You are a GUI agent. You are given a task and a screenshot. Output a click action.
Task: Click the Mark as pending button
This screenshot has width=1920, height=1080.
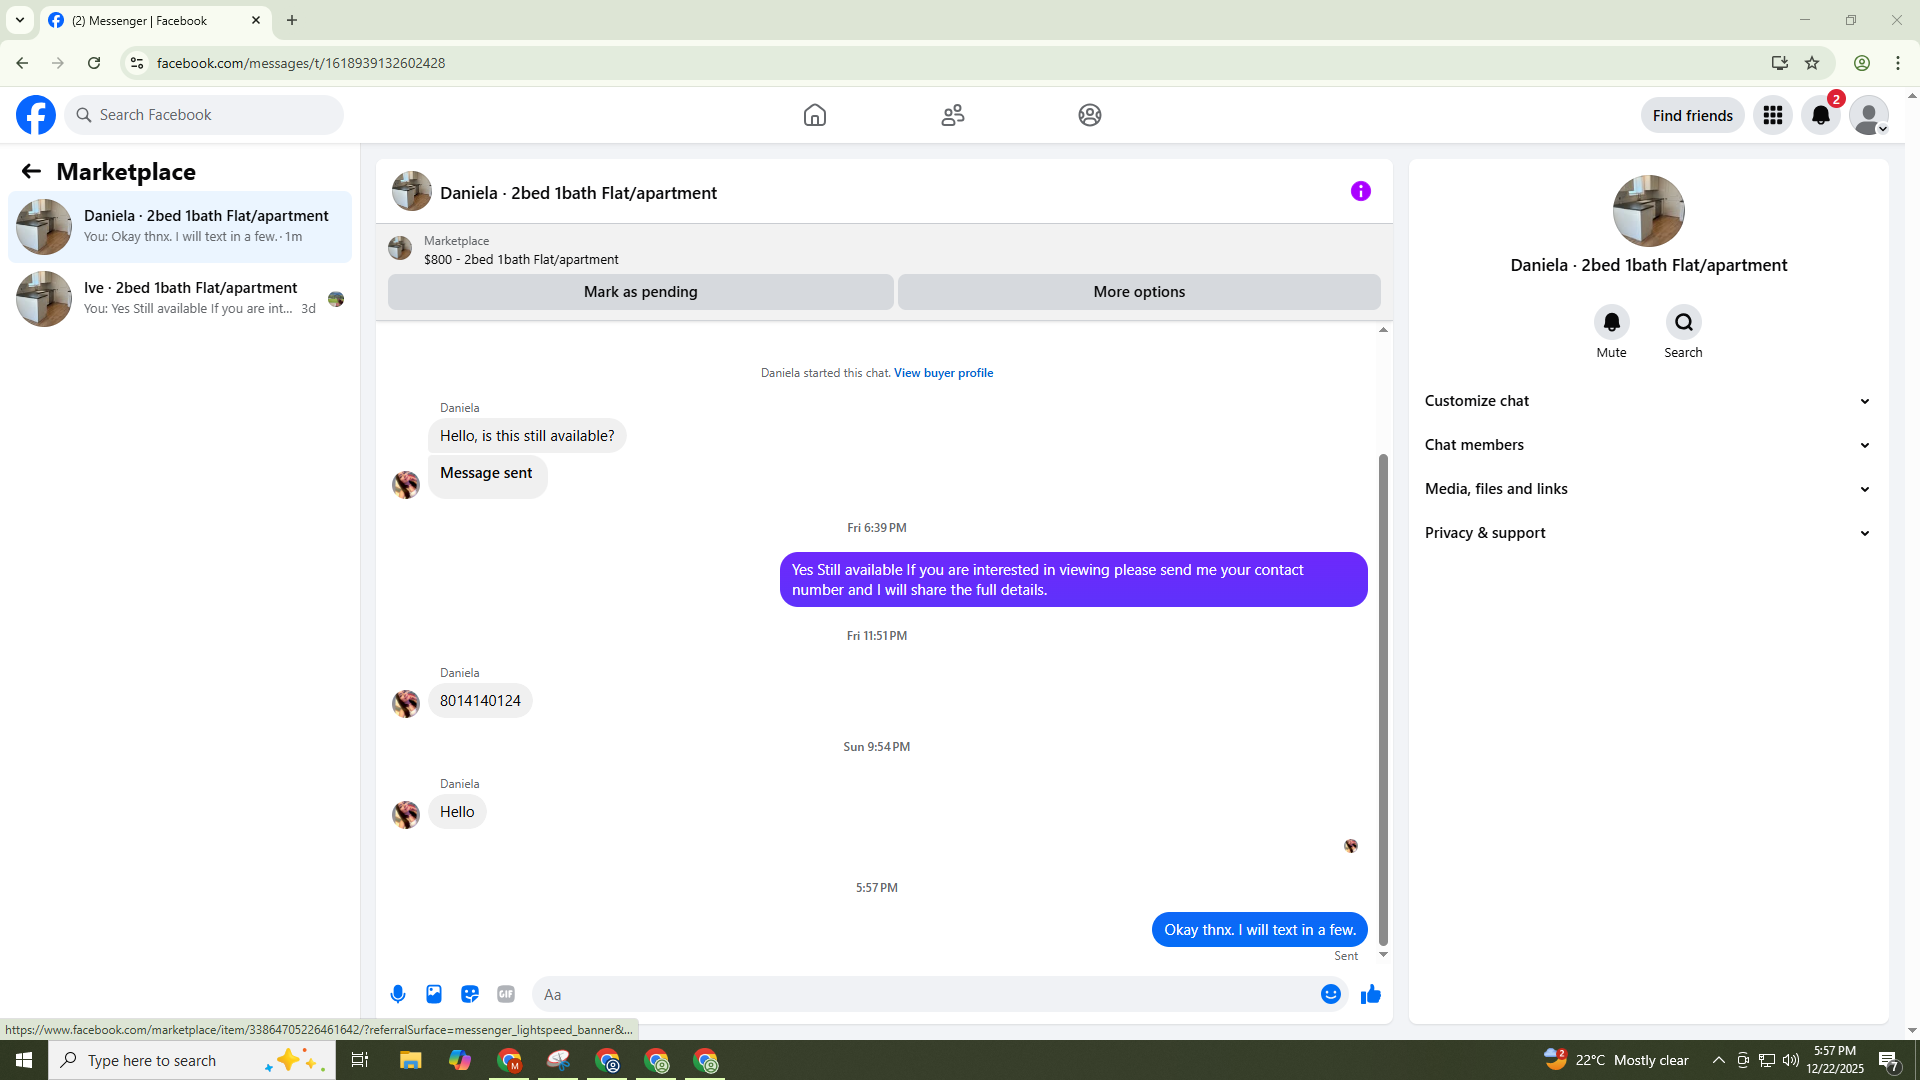(640, 292)
